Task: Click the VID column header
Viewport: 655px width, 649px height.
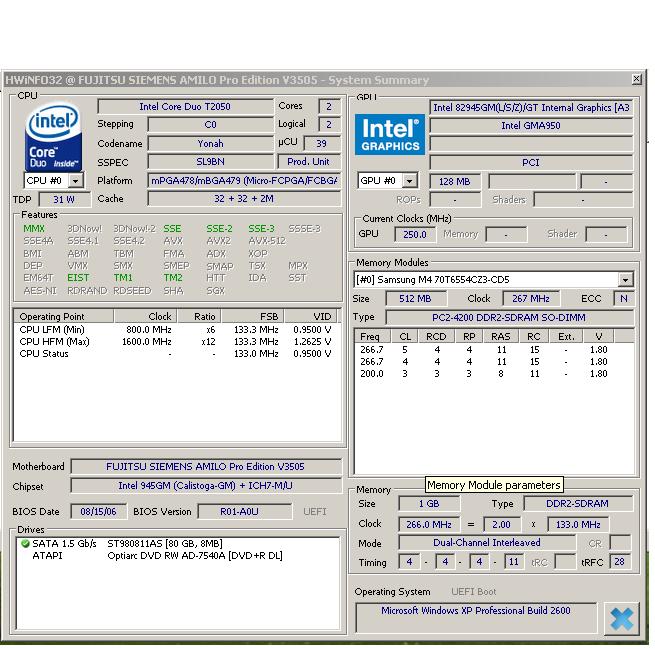Action: [x=311, y=316]
